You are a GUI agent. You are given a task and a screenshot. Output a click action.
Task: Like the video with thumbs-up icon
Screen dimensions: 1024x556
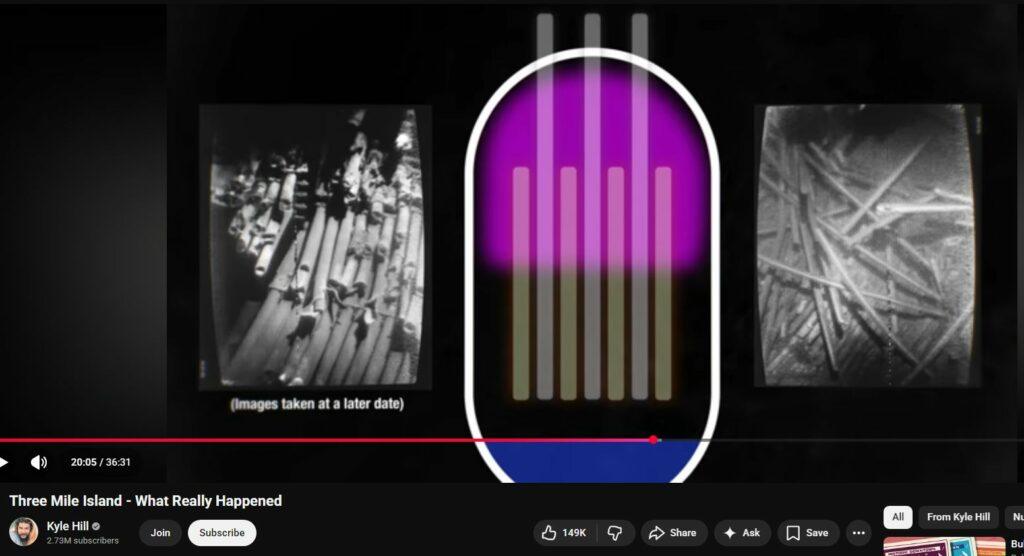coord(562,533)
